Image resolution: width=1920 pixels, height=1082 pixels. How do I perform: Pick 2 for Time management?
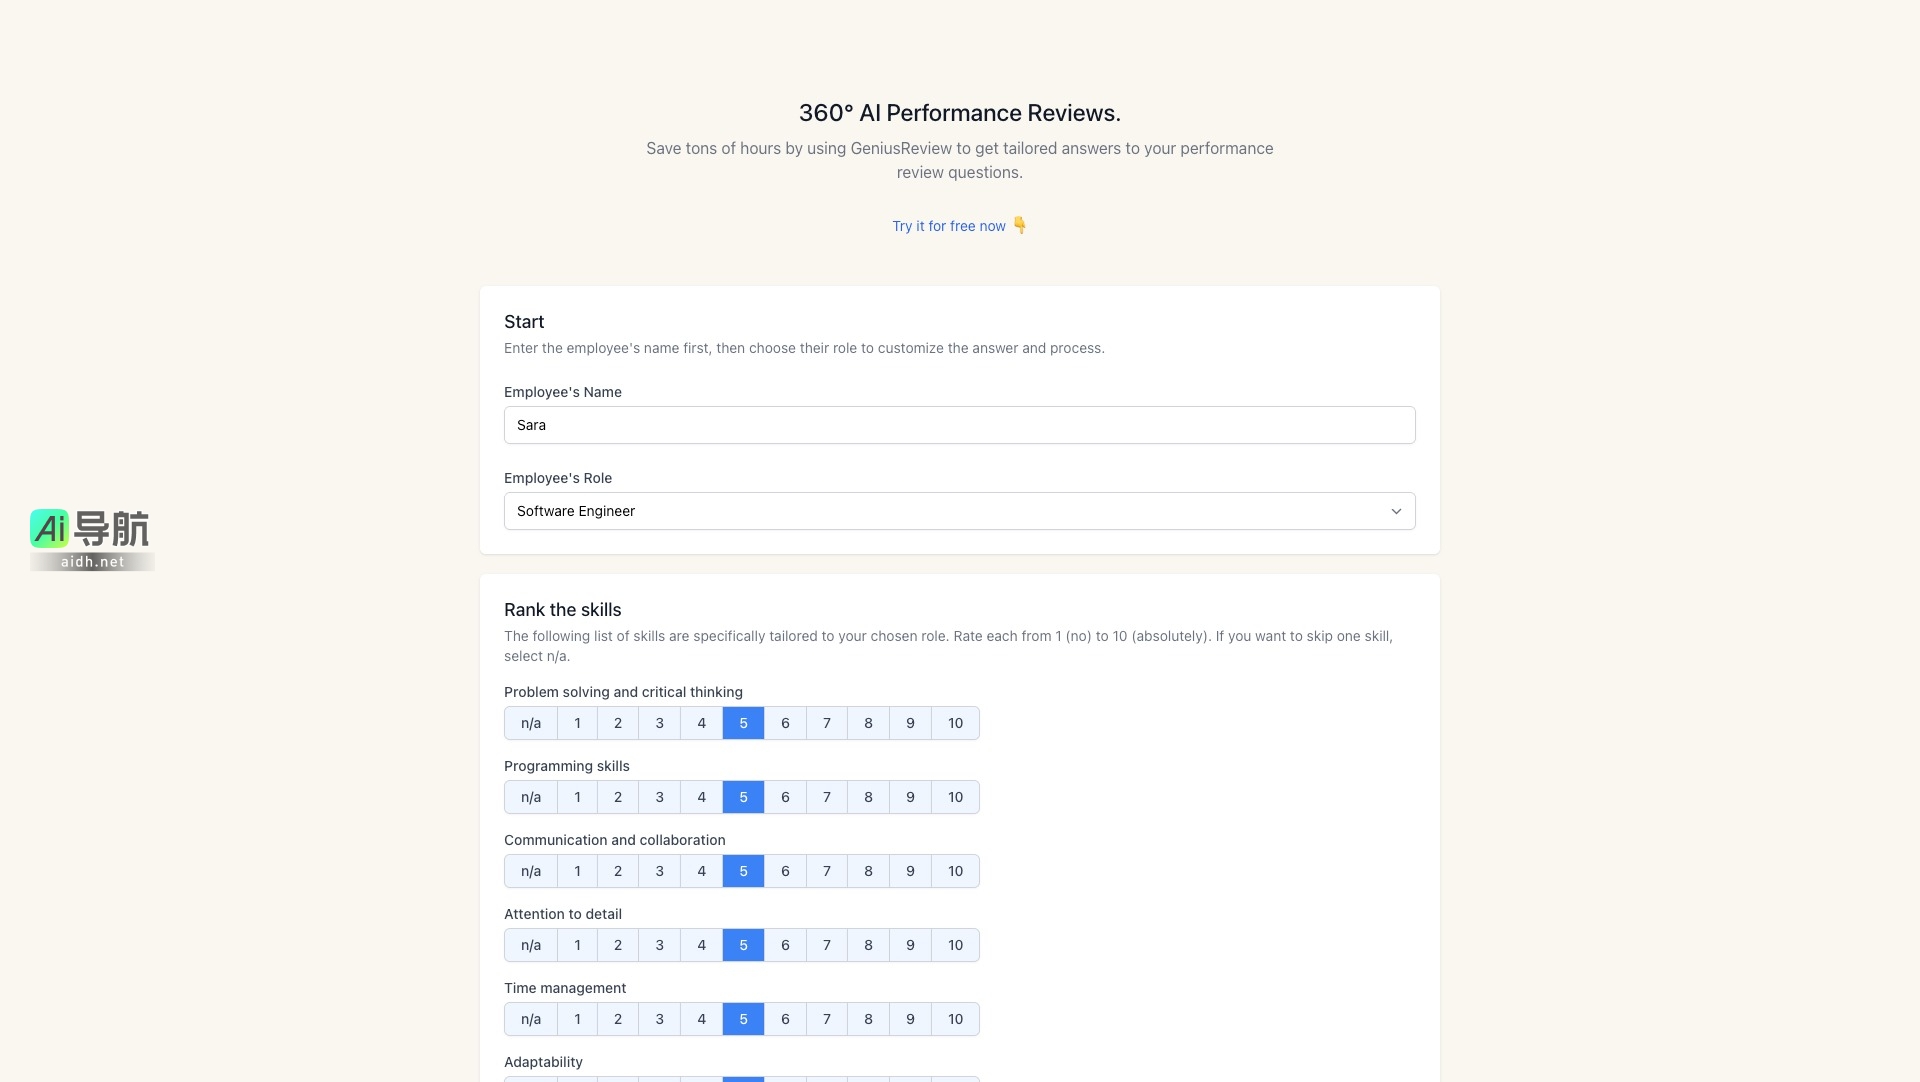click(618, 1019)
